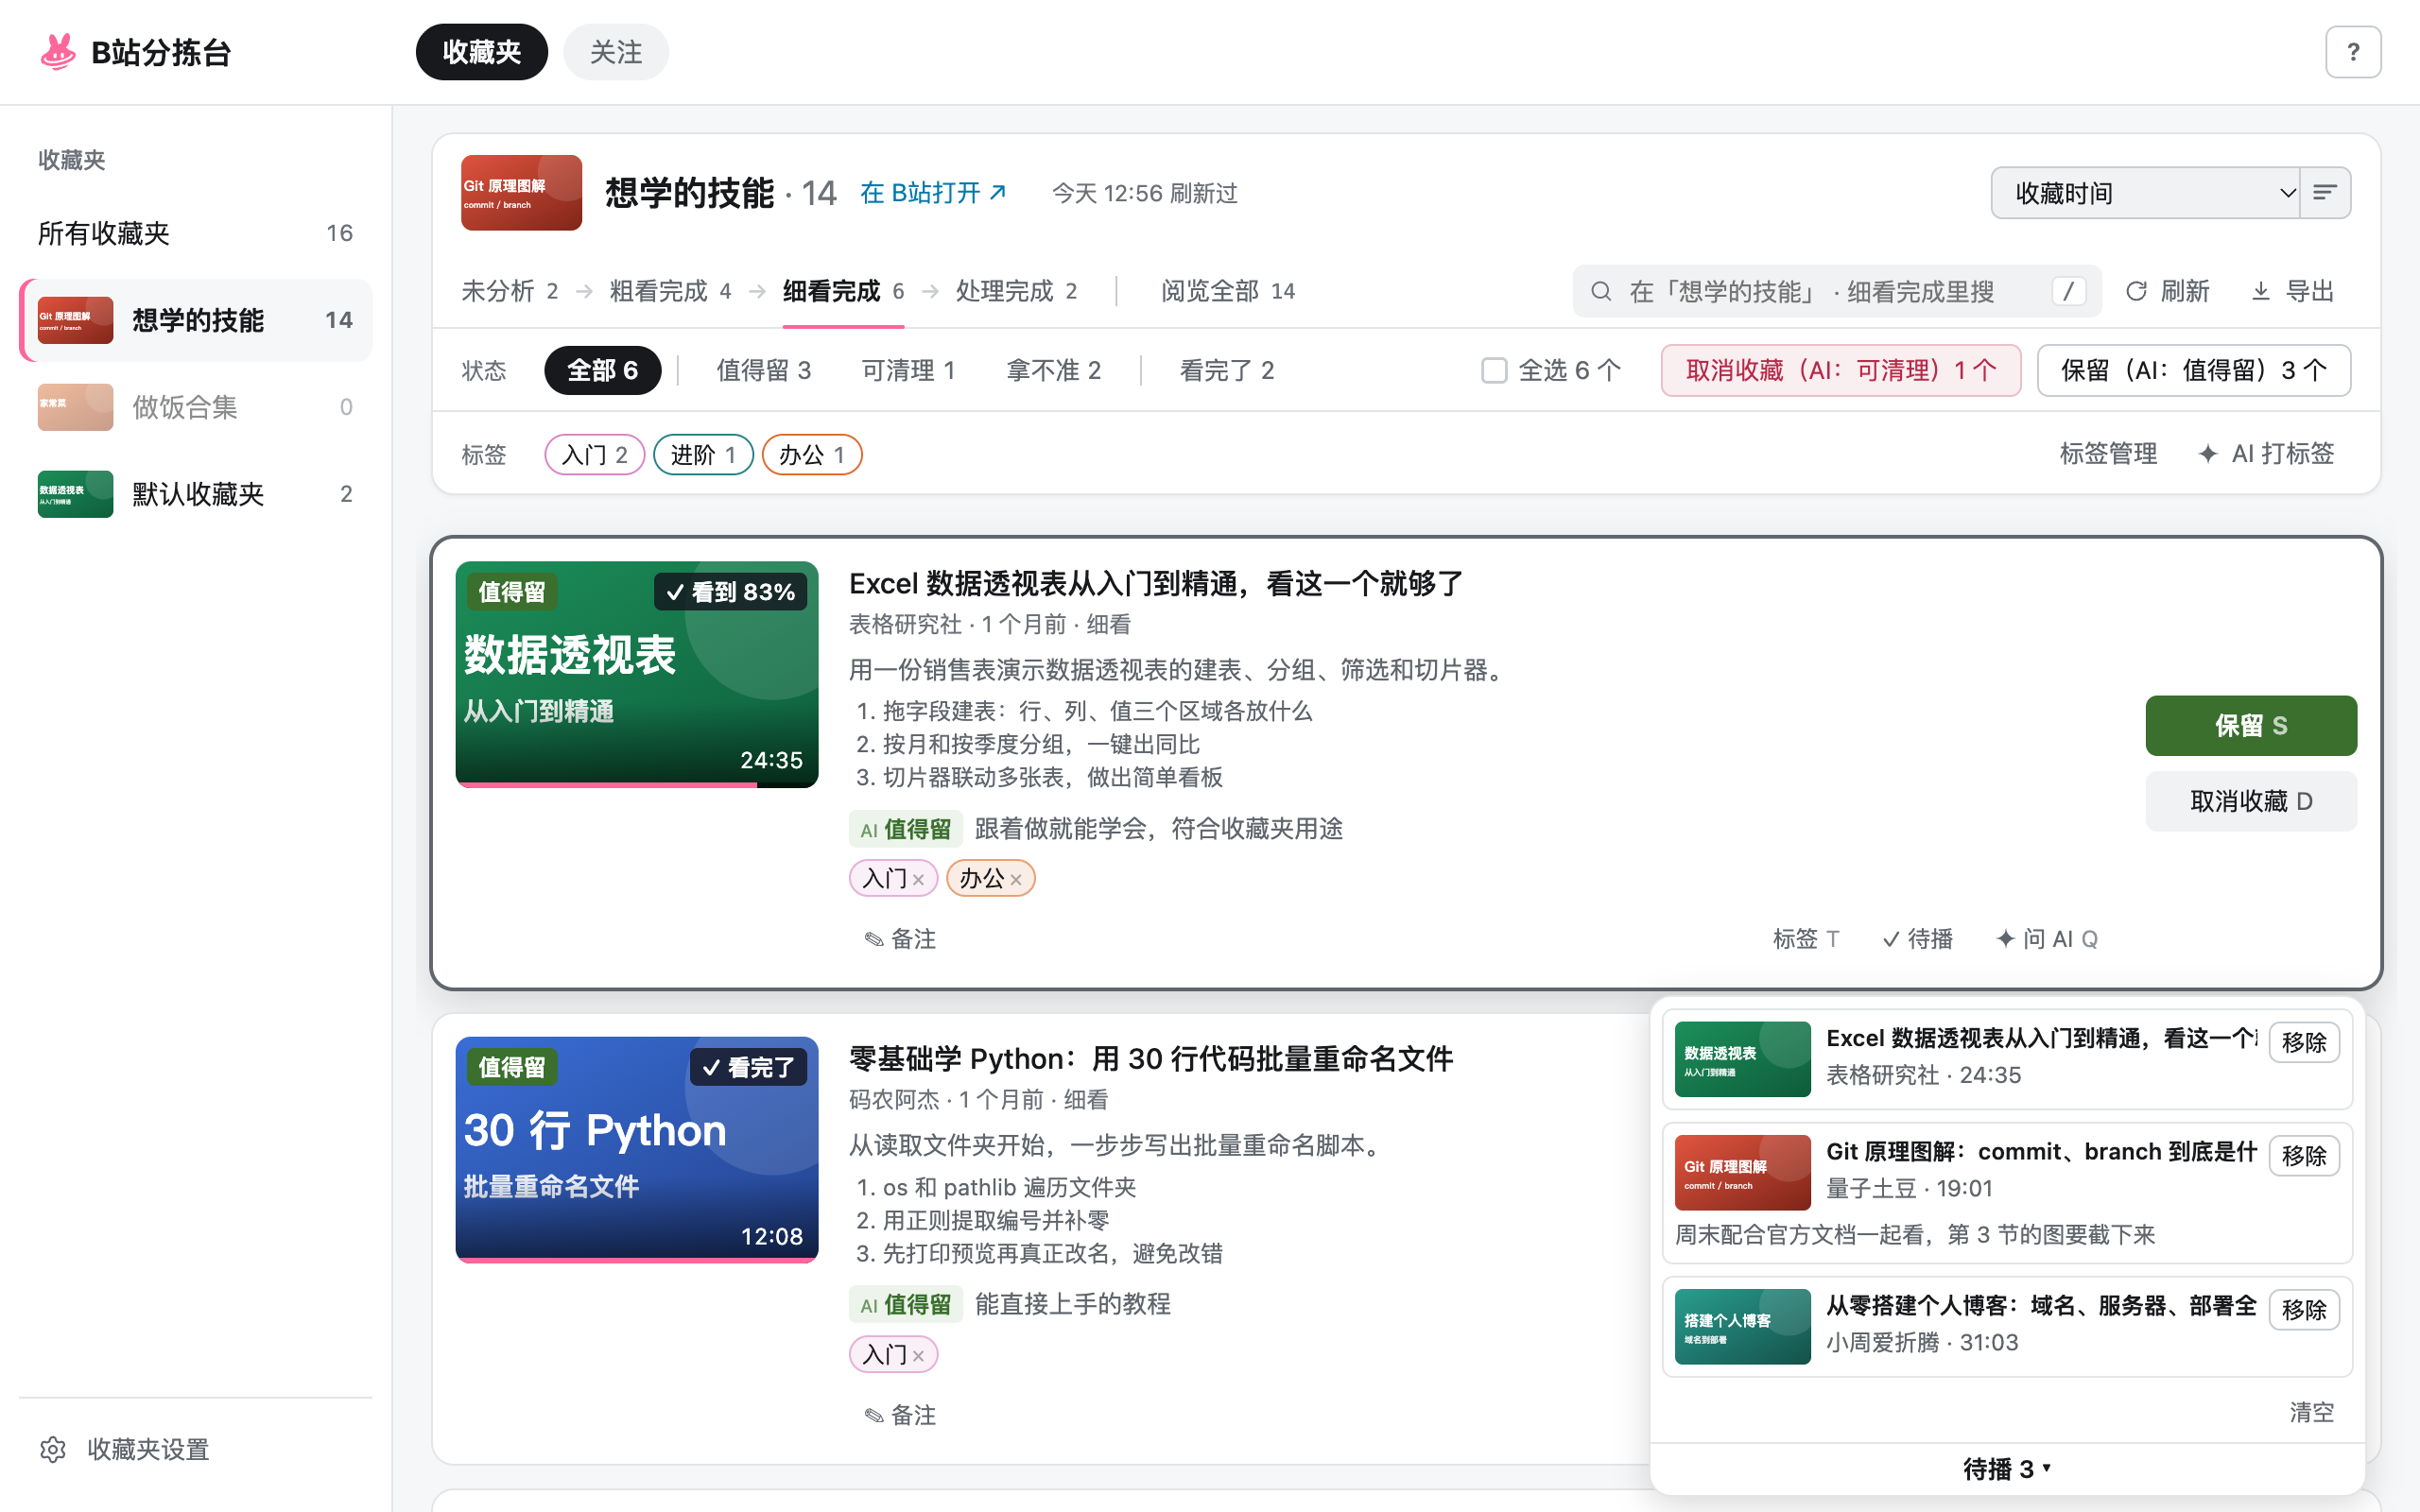
Task: Click the pink bunny app logo
Action: click(58, 52)
